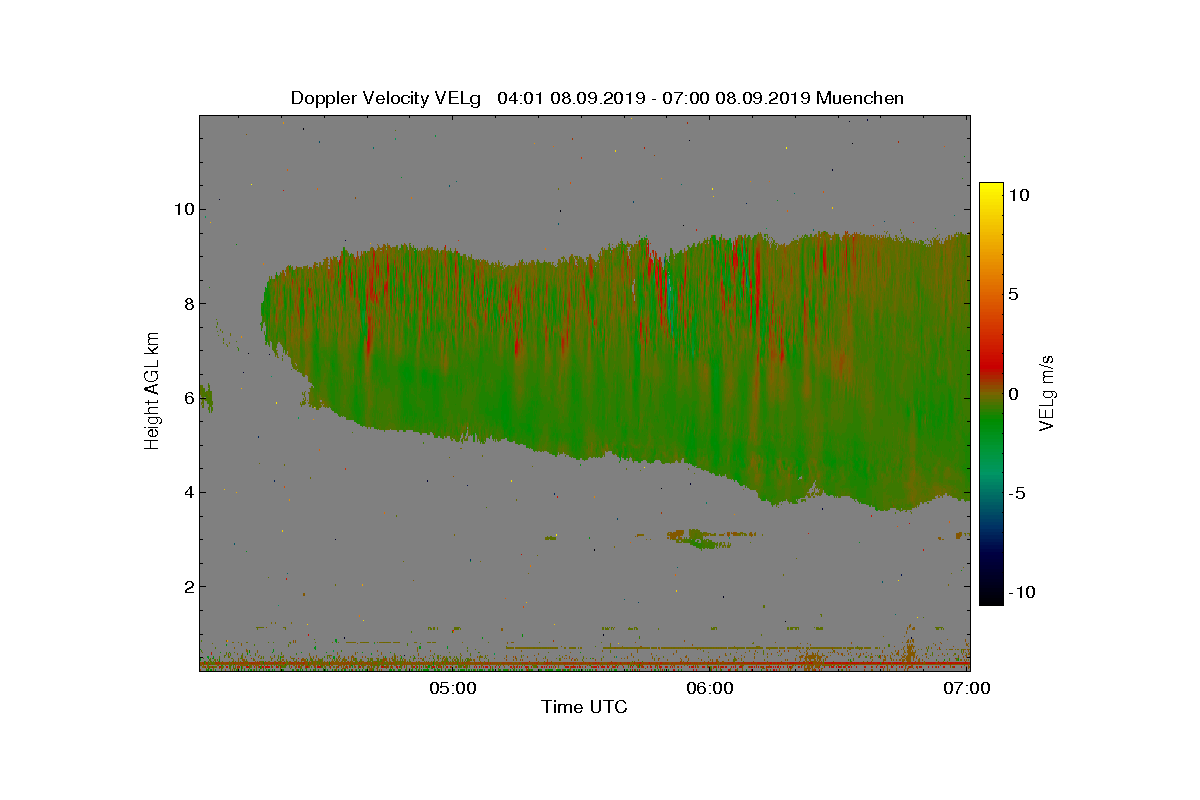Click the red ground-clutter line at plot bottom
Image resolution: width=1200 pixels, height=800 pixels.
coord(584,663)
